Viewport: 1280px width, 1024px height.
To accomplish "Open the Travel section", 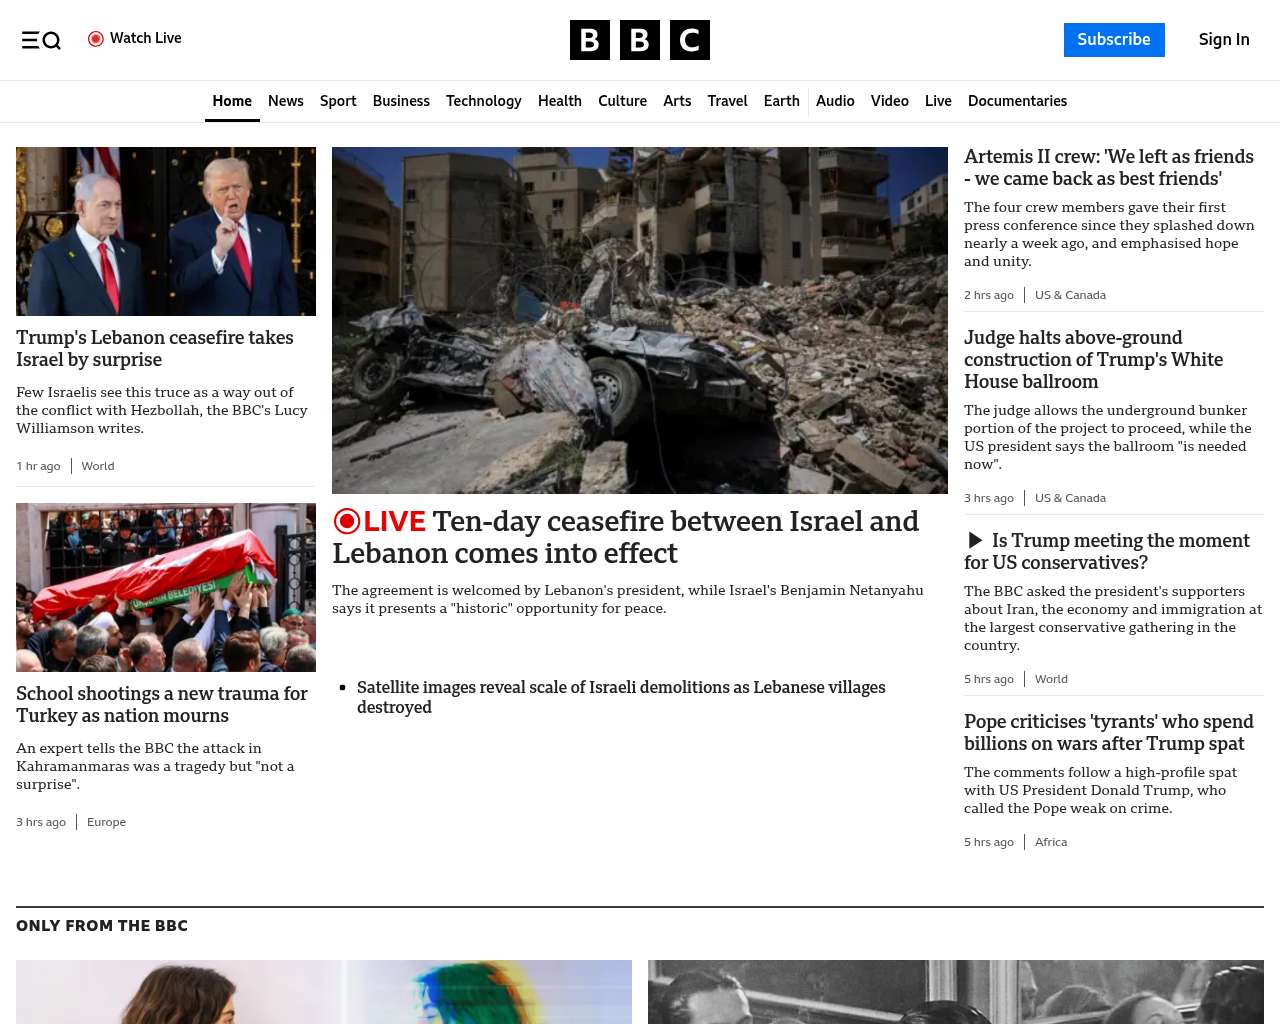I will pyautogui.click(x=727, y=101).
